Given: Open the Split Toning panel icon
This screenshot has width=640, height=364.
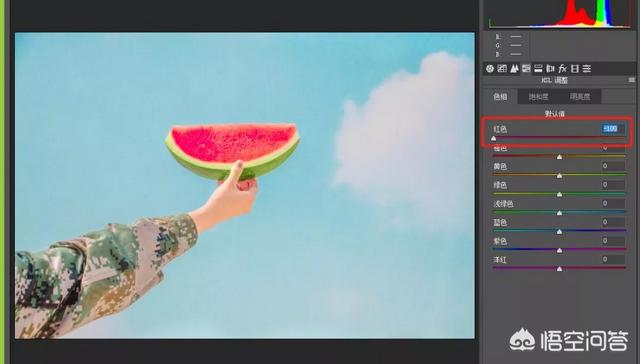Looking at the screenshot, I should click(538, 69).
